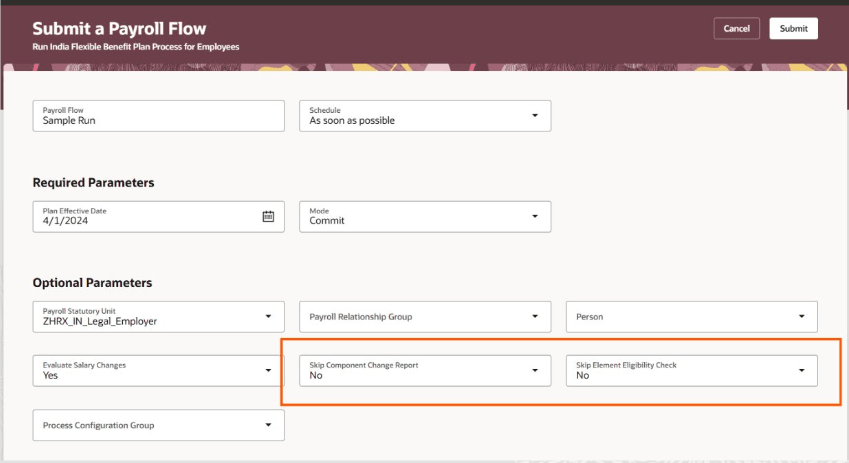Click 'Yes' under Evaluate Salary Changes
Image resolution: width=849 pixels, height=463 pixels.
point(50,375)
